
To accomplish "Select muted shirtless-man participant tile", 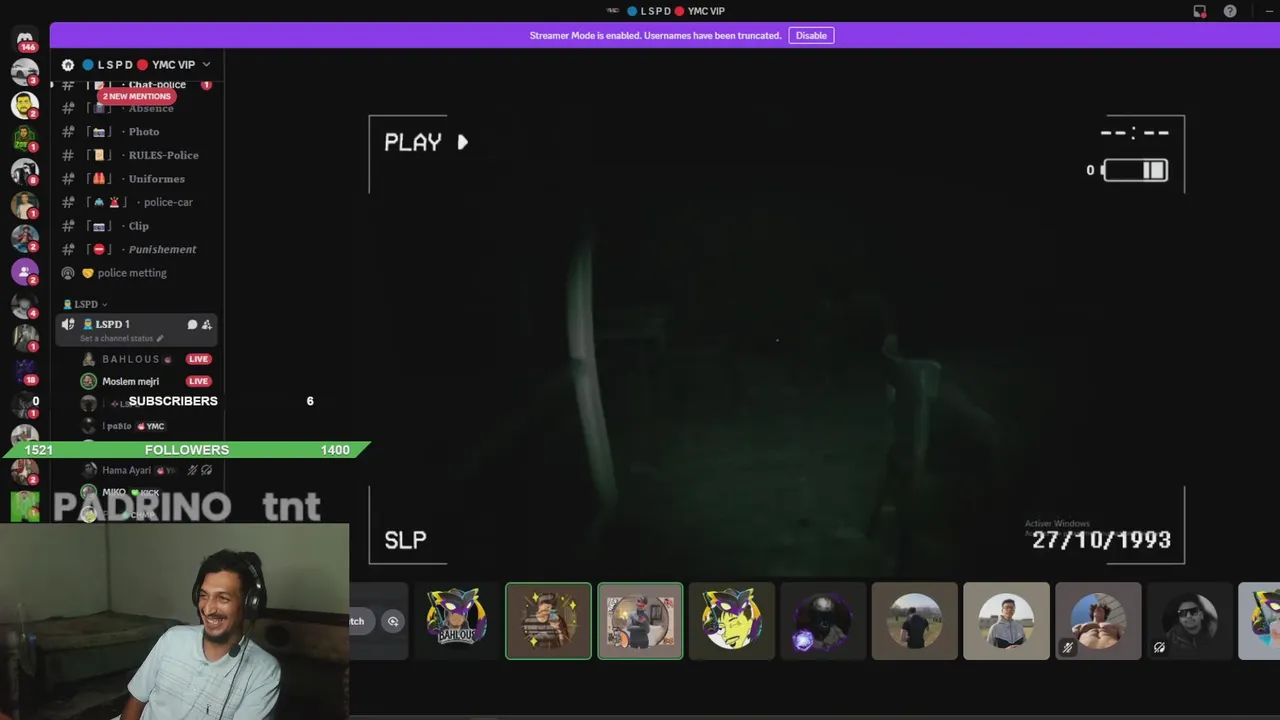I will point(1098,621).
